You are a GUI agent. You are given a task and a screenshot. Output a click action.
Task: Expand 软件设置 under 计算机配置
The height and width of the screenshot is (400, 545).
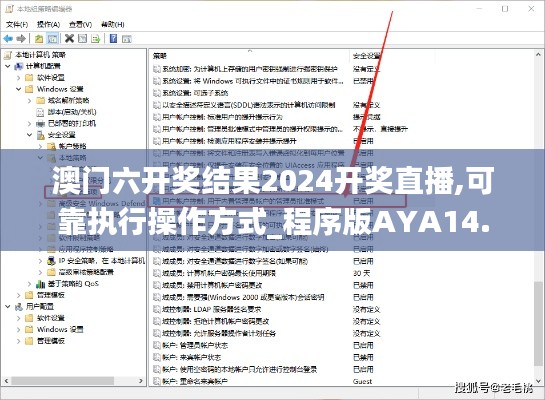(19, 78)
